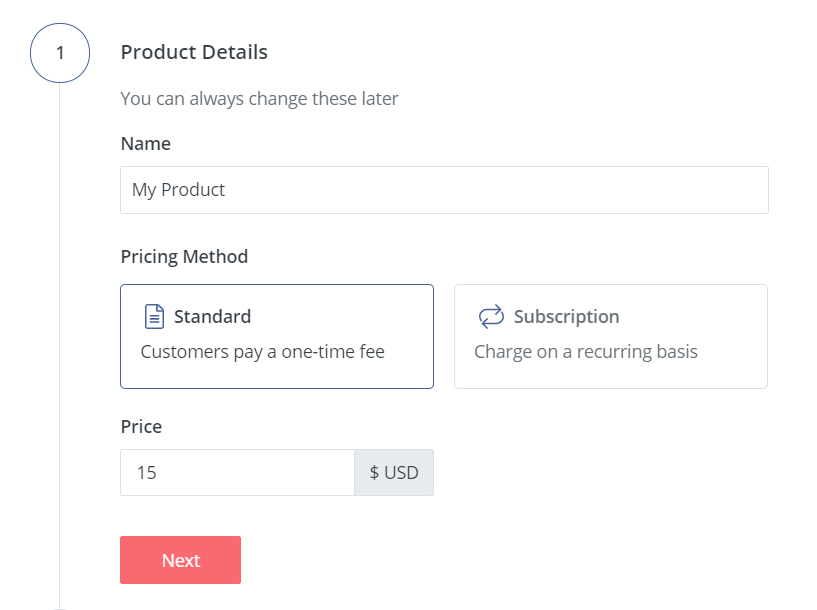Focus the Price field showing 15
The image size is (817, 610).
pyautogui.click(x=237, y=472)
